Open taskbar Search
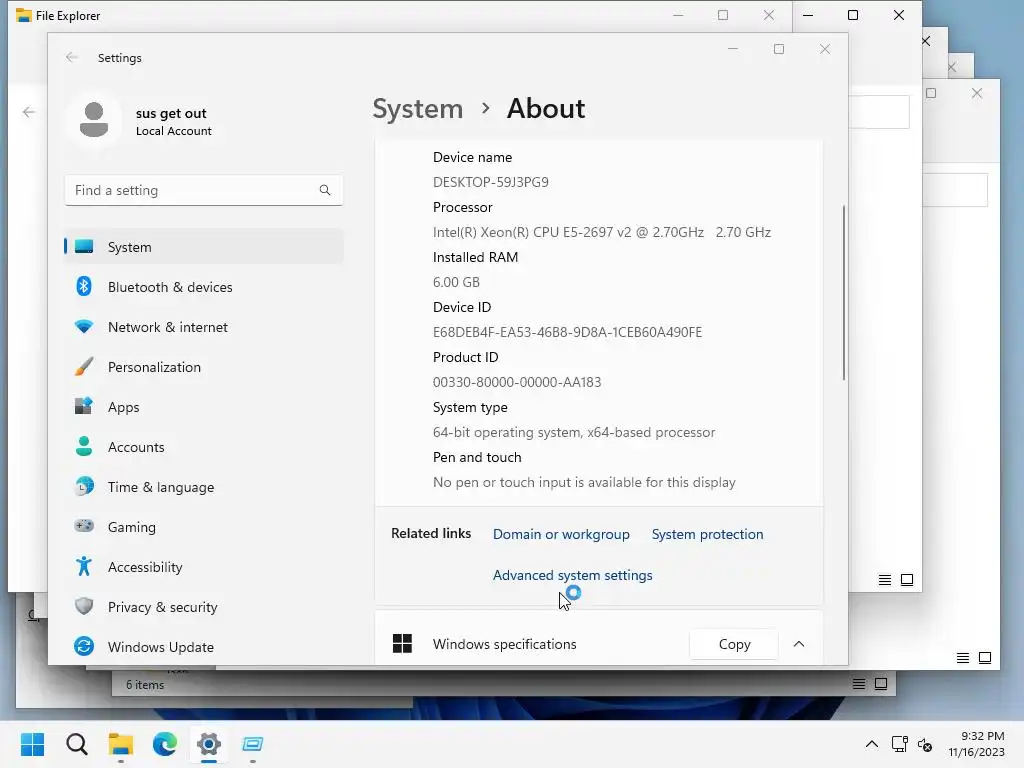Screen dimensions: 1024x768 (x=76, y=744)
